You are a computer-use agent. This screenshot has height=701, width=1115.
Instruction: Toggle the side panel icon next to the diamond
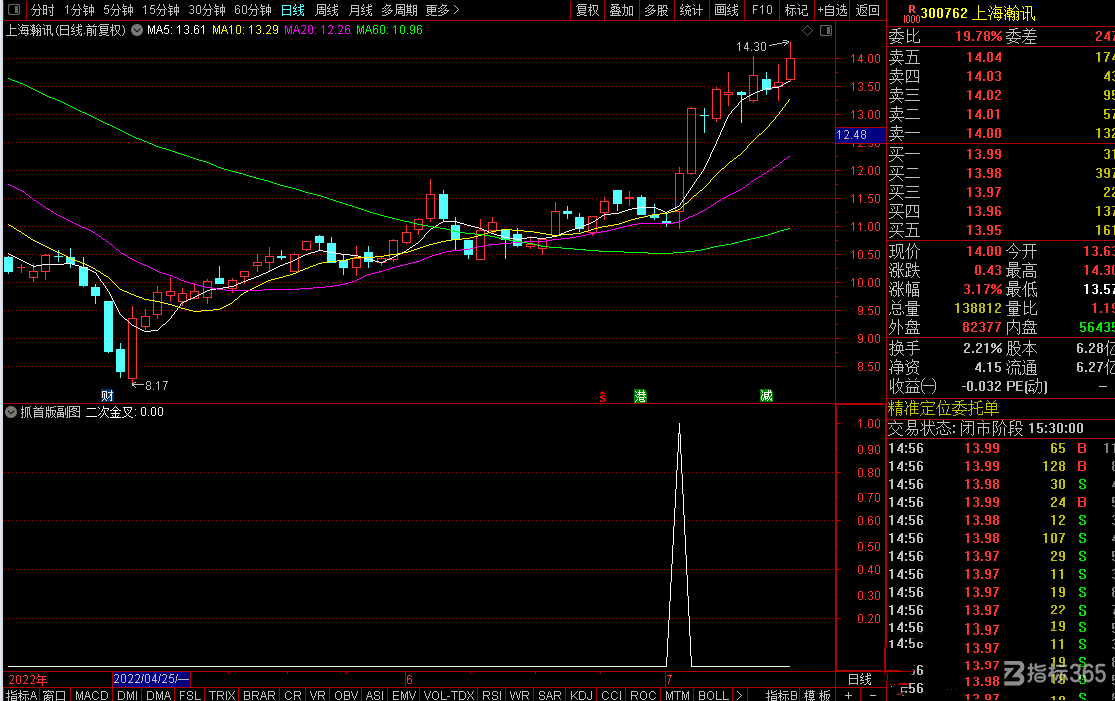(826, 30)
